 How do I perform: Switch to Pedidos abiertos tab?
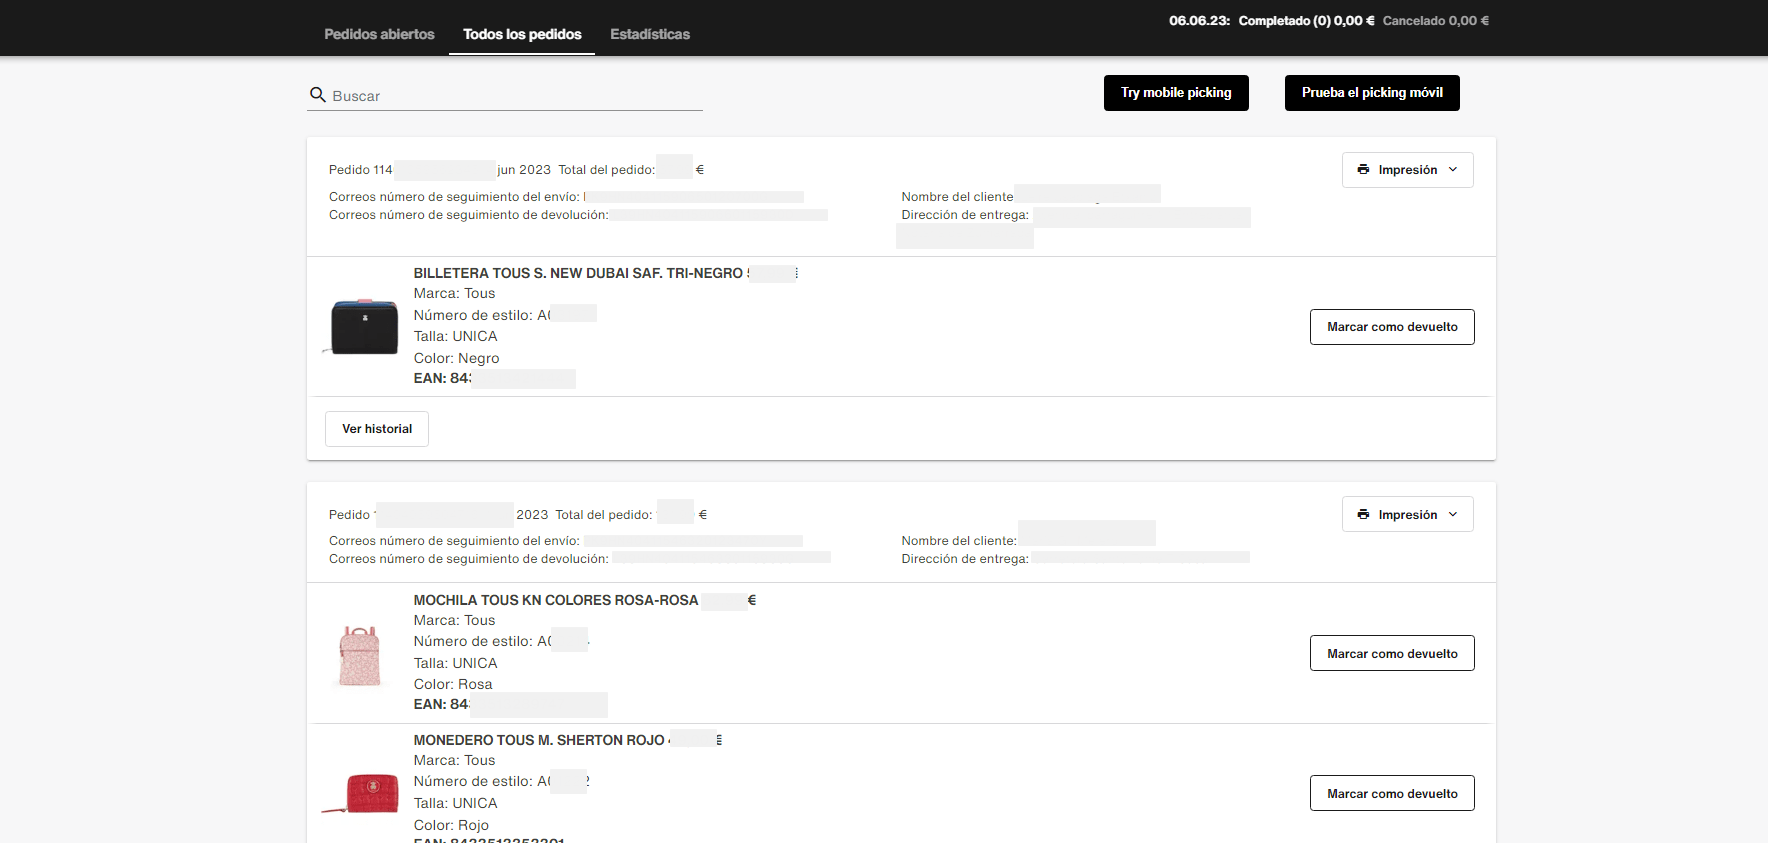click(x=379, y=34)
